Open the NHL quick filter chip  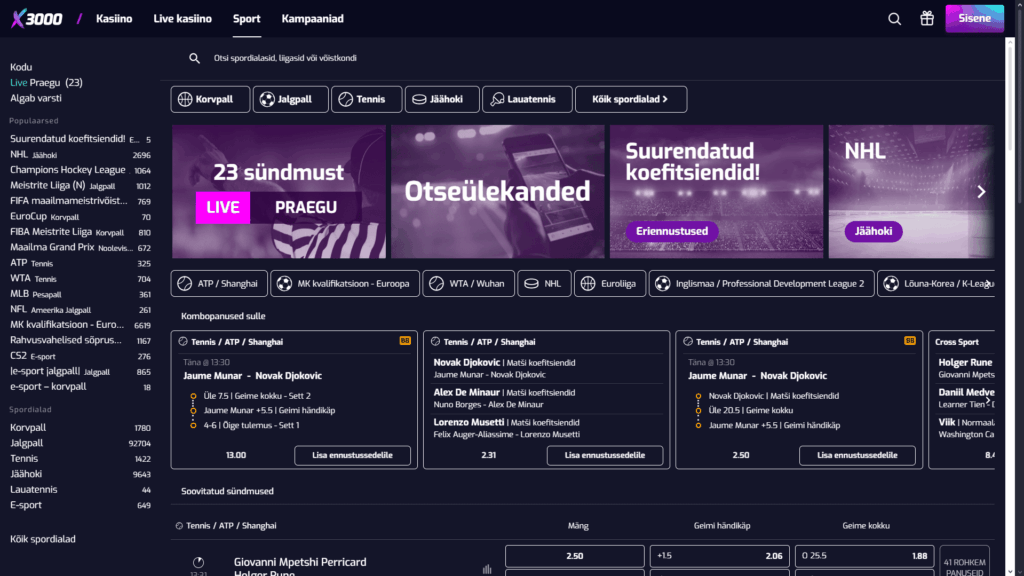click(x=544, y=283)
